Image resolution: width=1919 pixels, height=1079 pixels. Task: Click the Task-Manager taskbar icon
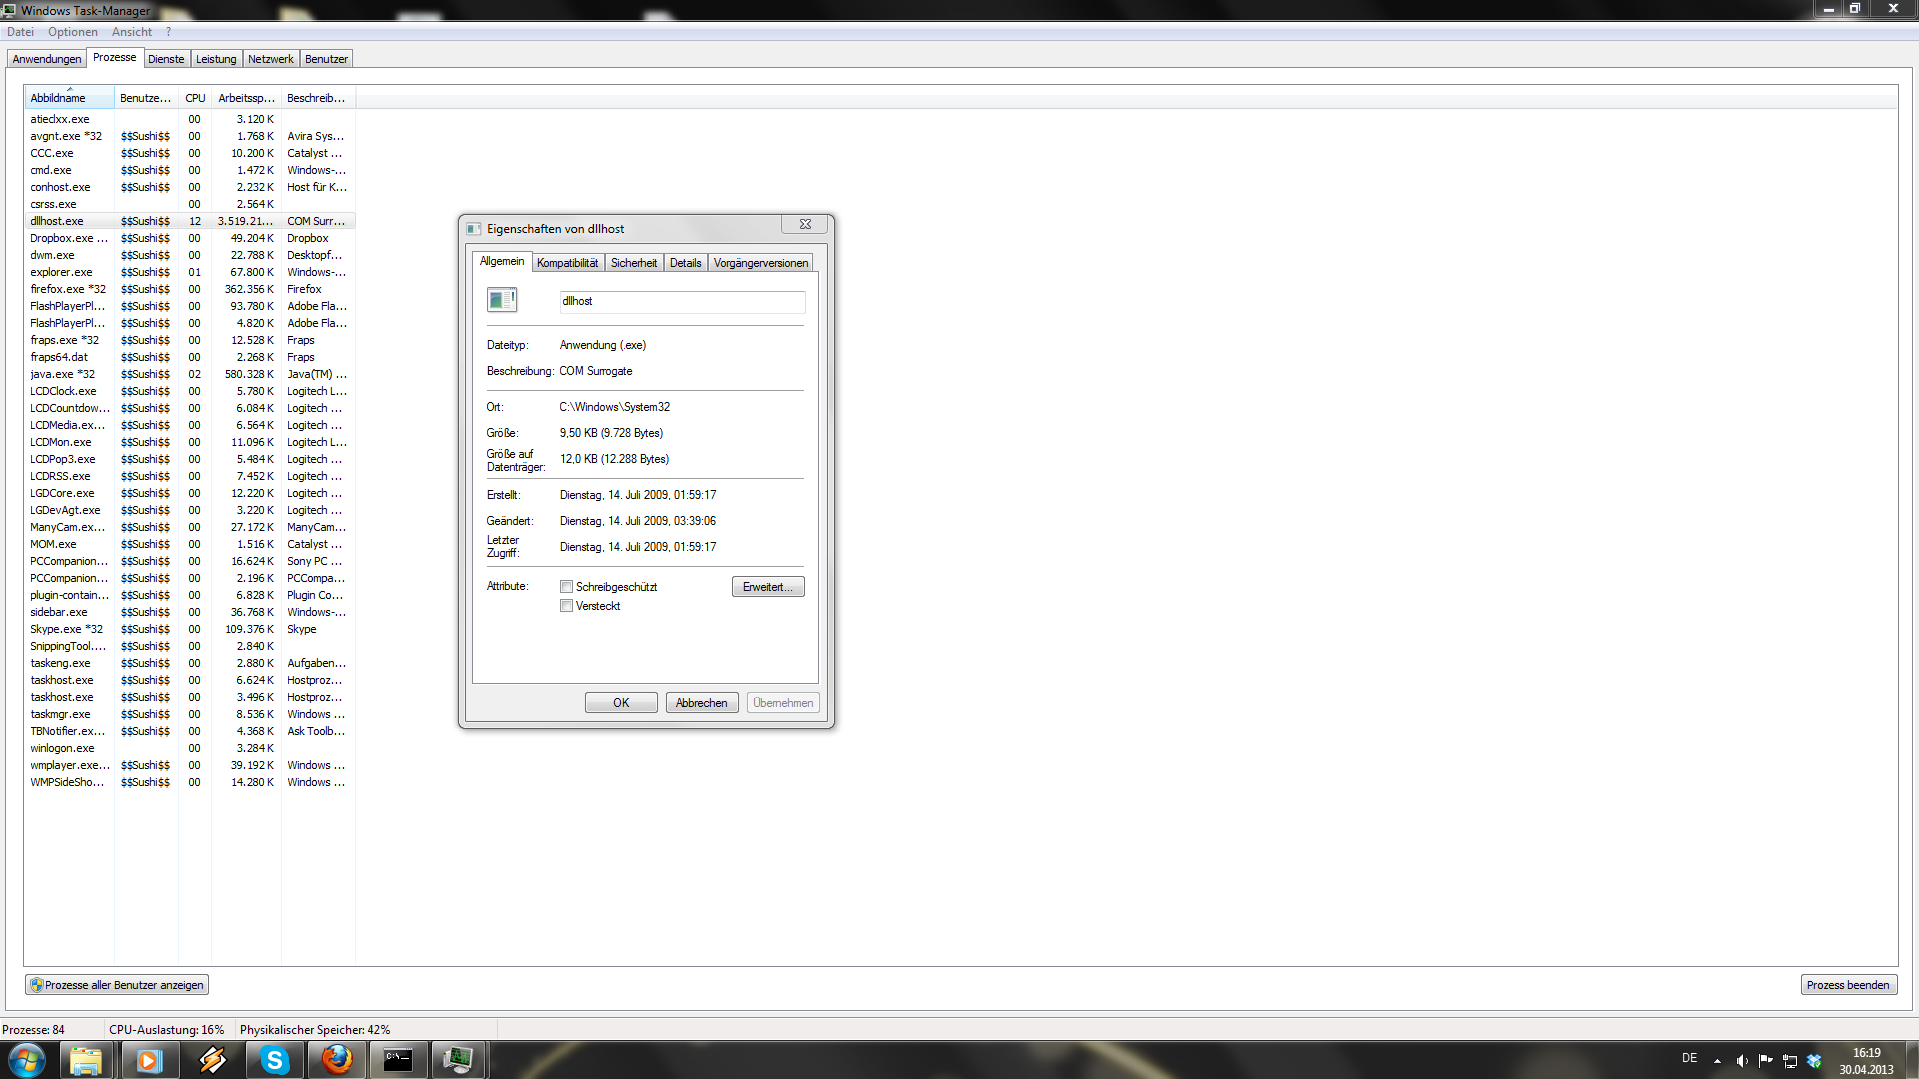(459, 1060)
